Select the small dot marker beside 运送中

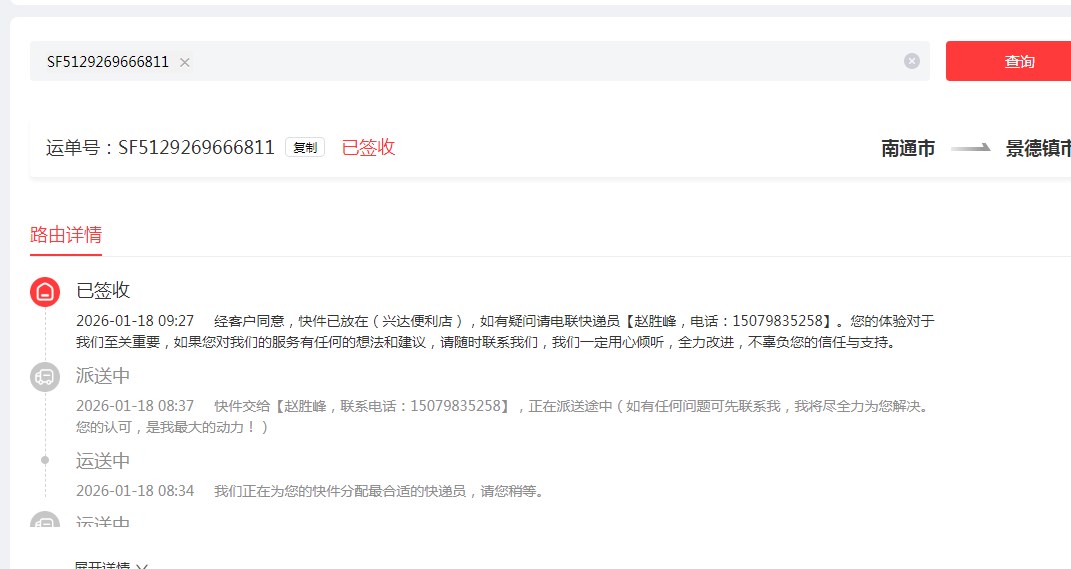(x=45, y=460)
